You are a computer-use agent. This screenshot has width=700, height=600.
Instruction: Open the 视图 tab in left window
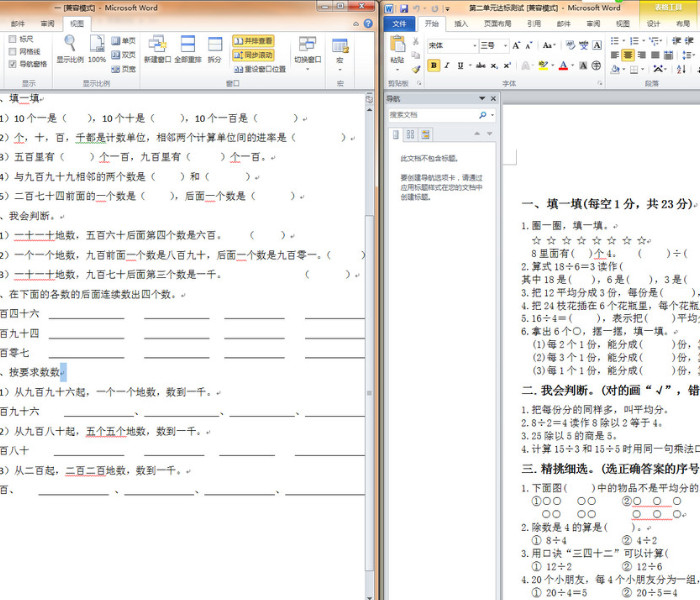(x=77, y=24)
